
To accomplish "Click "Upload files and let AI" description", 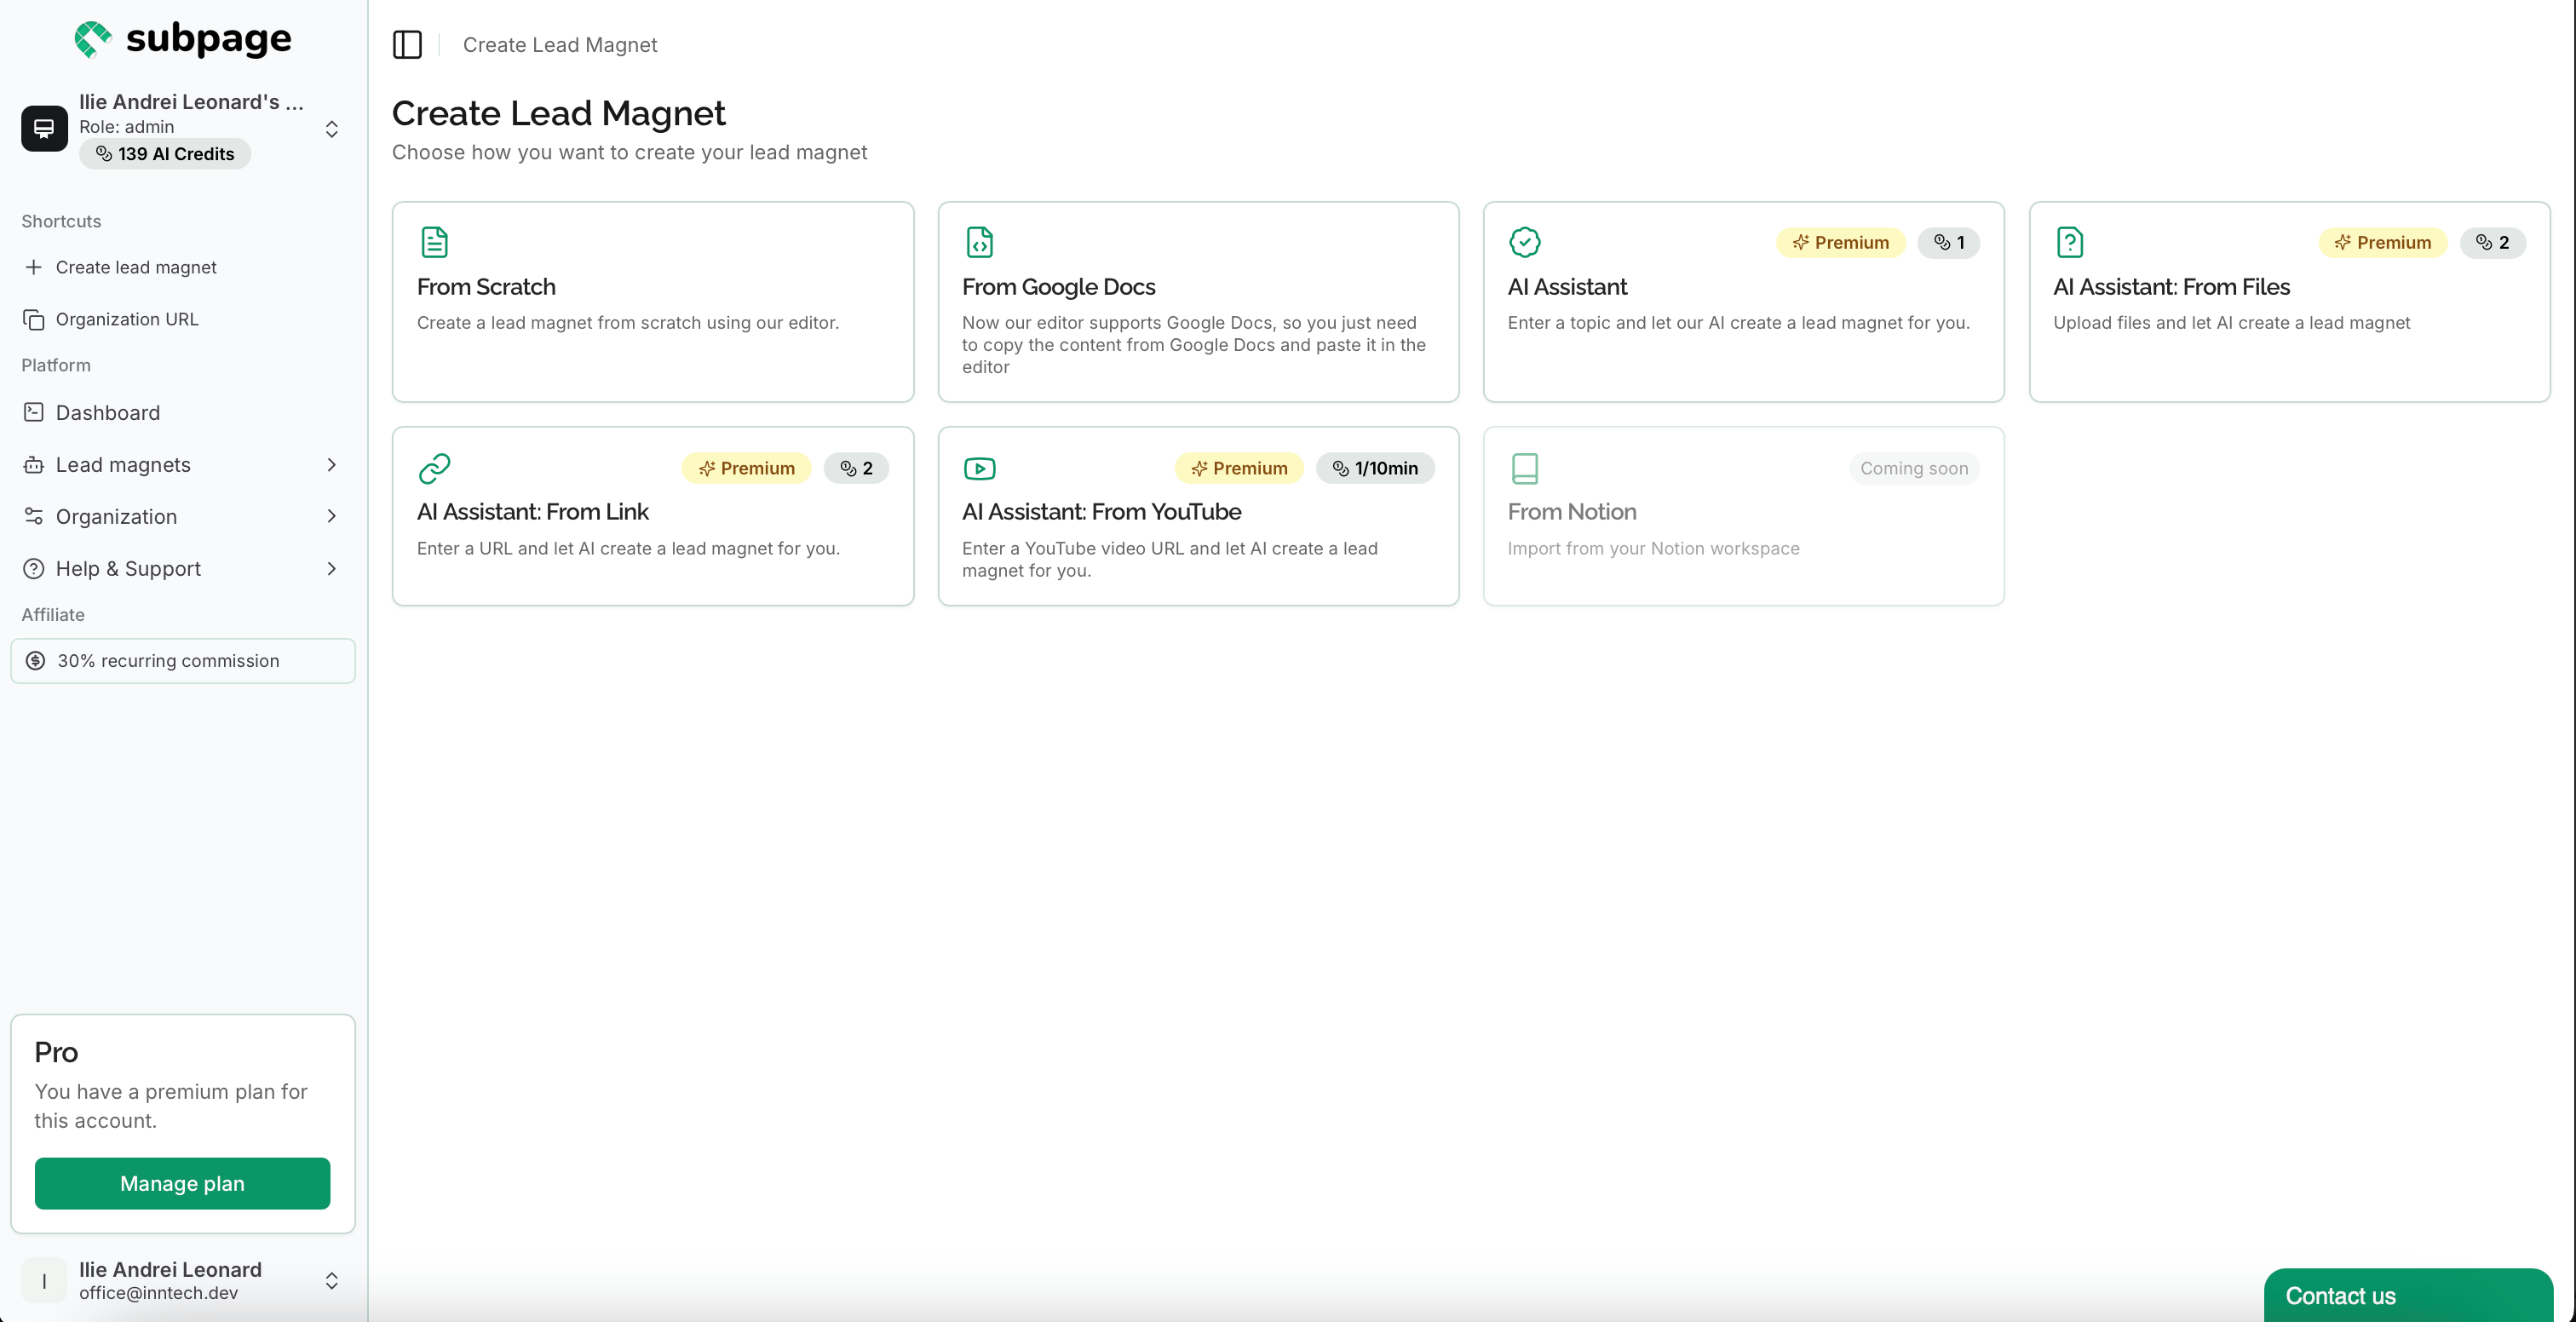I will (x=2232, y=323).
